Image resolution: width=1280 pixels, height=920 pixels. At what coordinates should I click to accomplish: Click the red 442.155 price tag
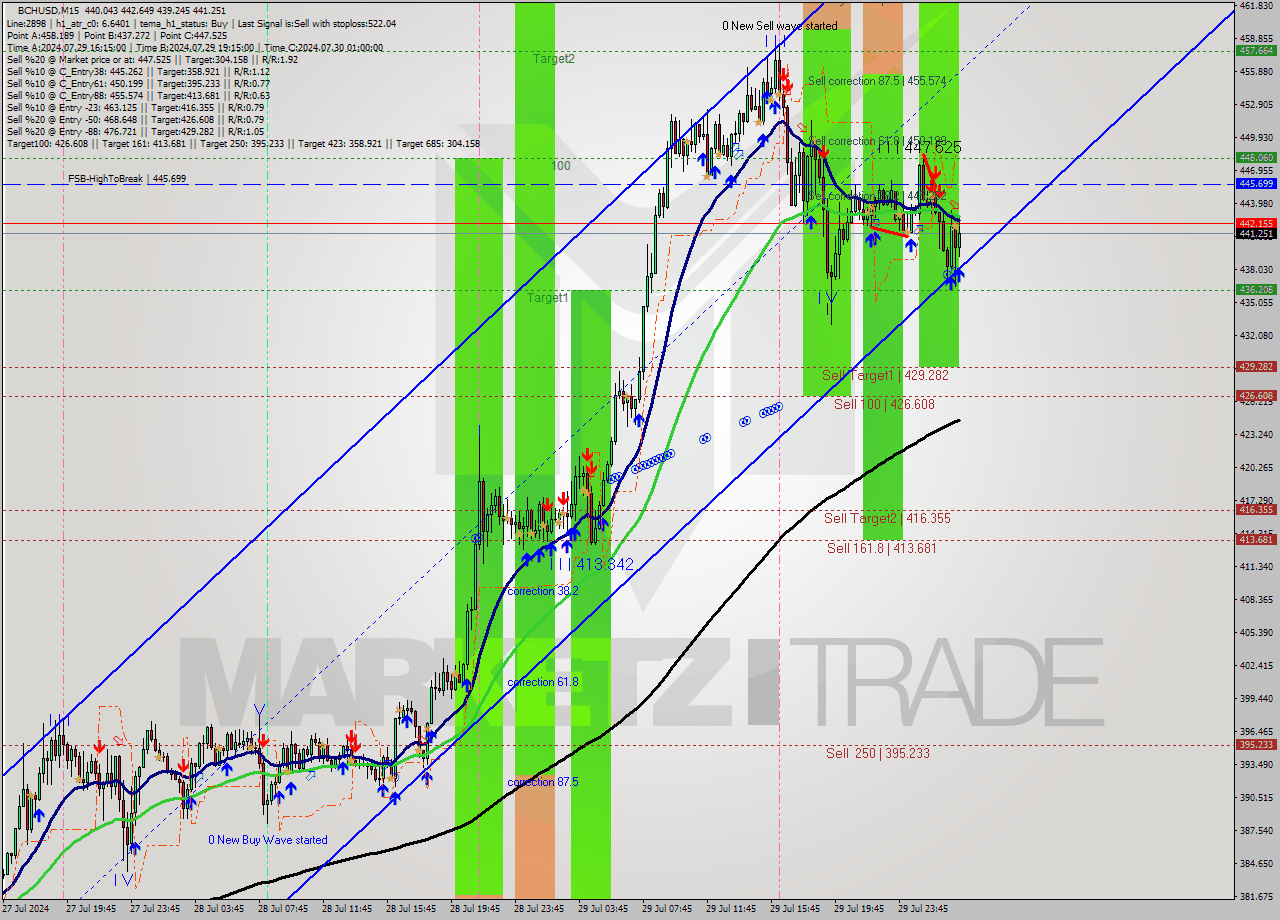click(x=1256, y=223)
